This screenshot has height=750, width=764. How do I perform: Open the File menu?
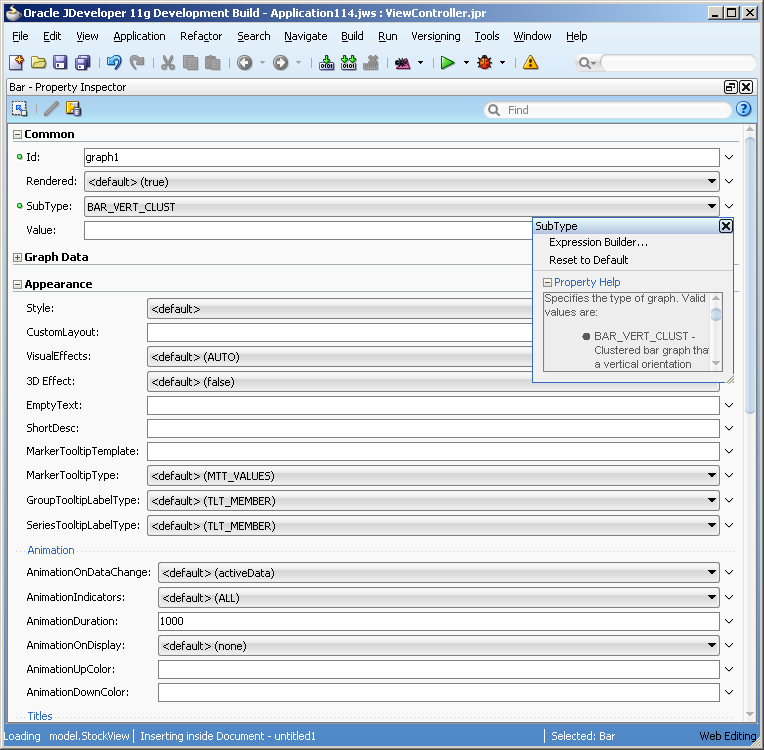coord(20,36)
